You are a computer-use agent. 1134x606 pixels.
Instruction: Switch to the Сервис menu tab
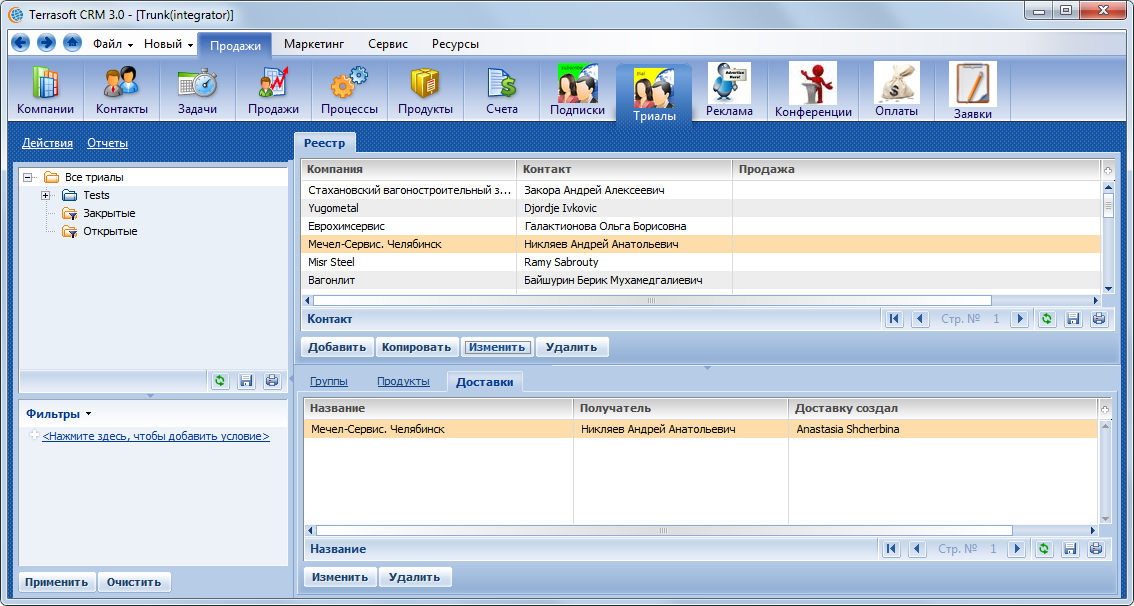[x=388, y=44]
